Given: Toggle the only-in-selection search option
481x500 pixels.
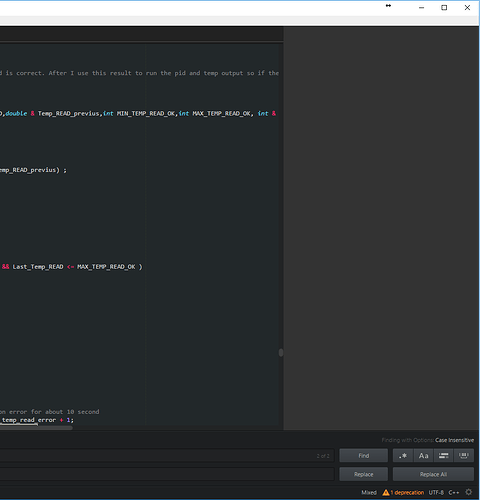Looking at the screenshot, I should [443, 455].
